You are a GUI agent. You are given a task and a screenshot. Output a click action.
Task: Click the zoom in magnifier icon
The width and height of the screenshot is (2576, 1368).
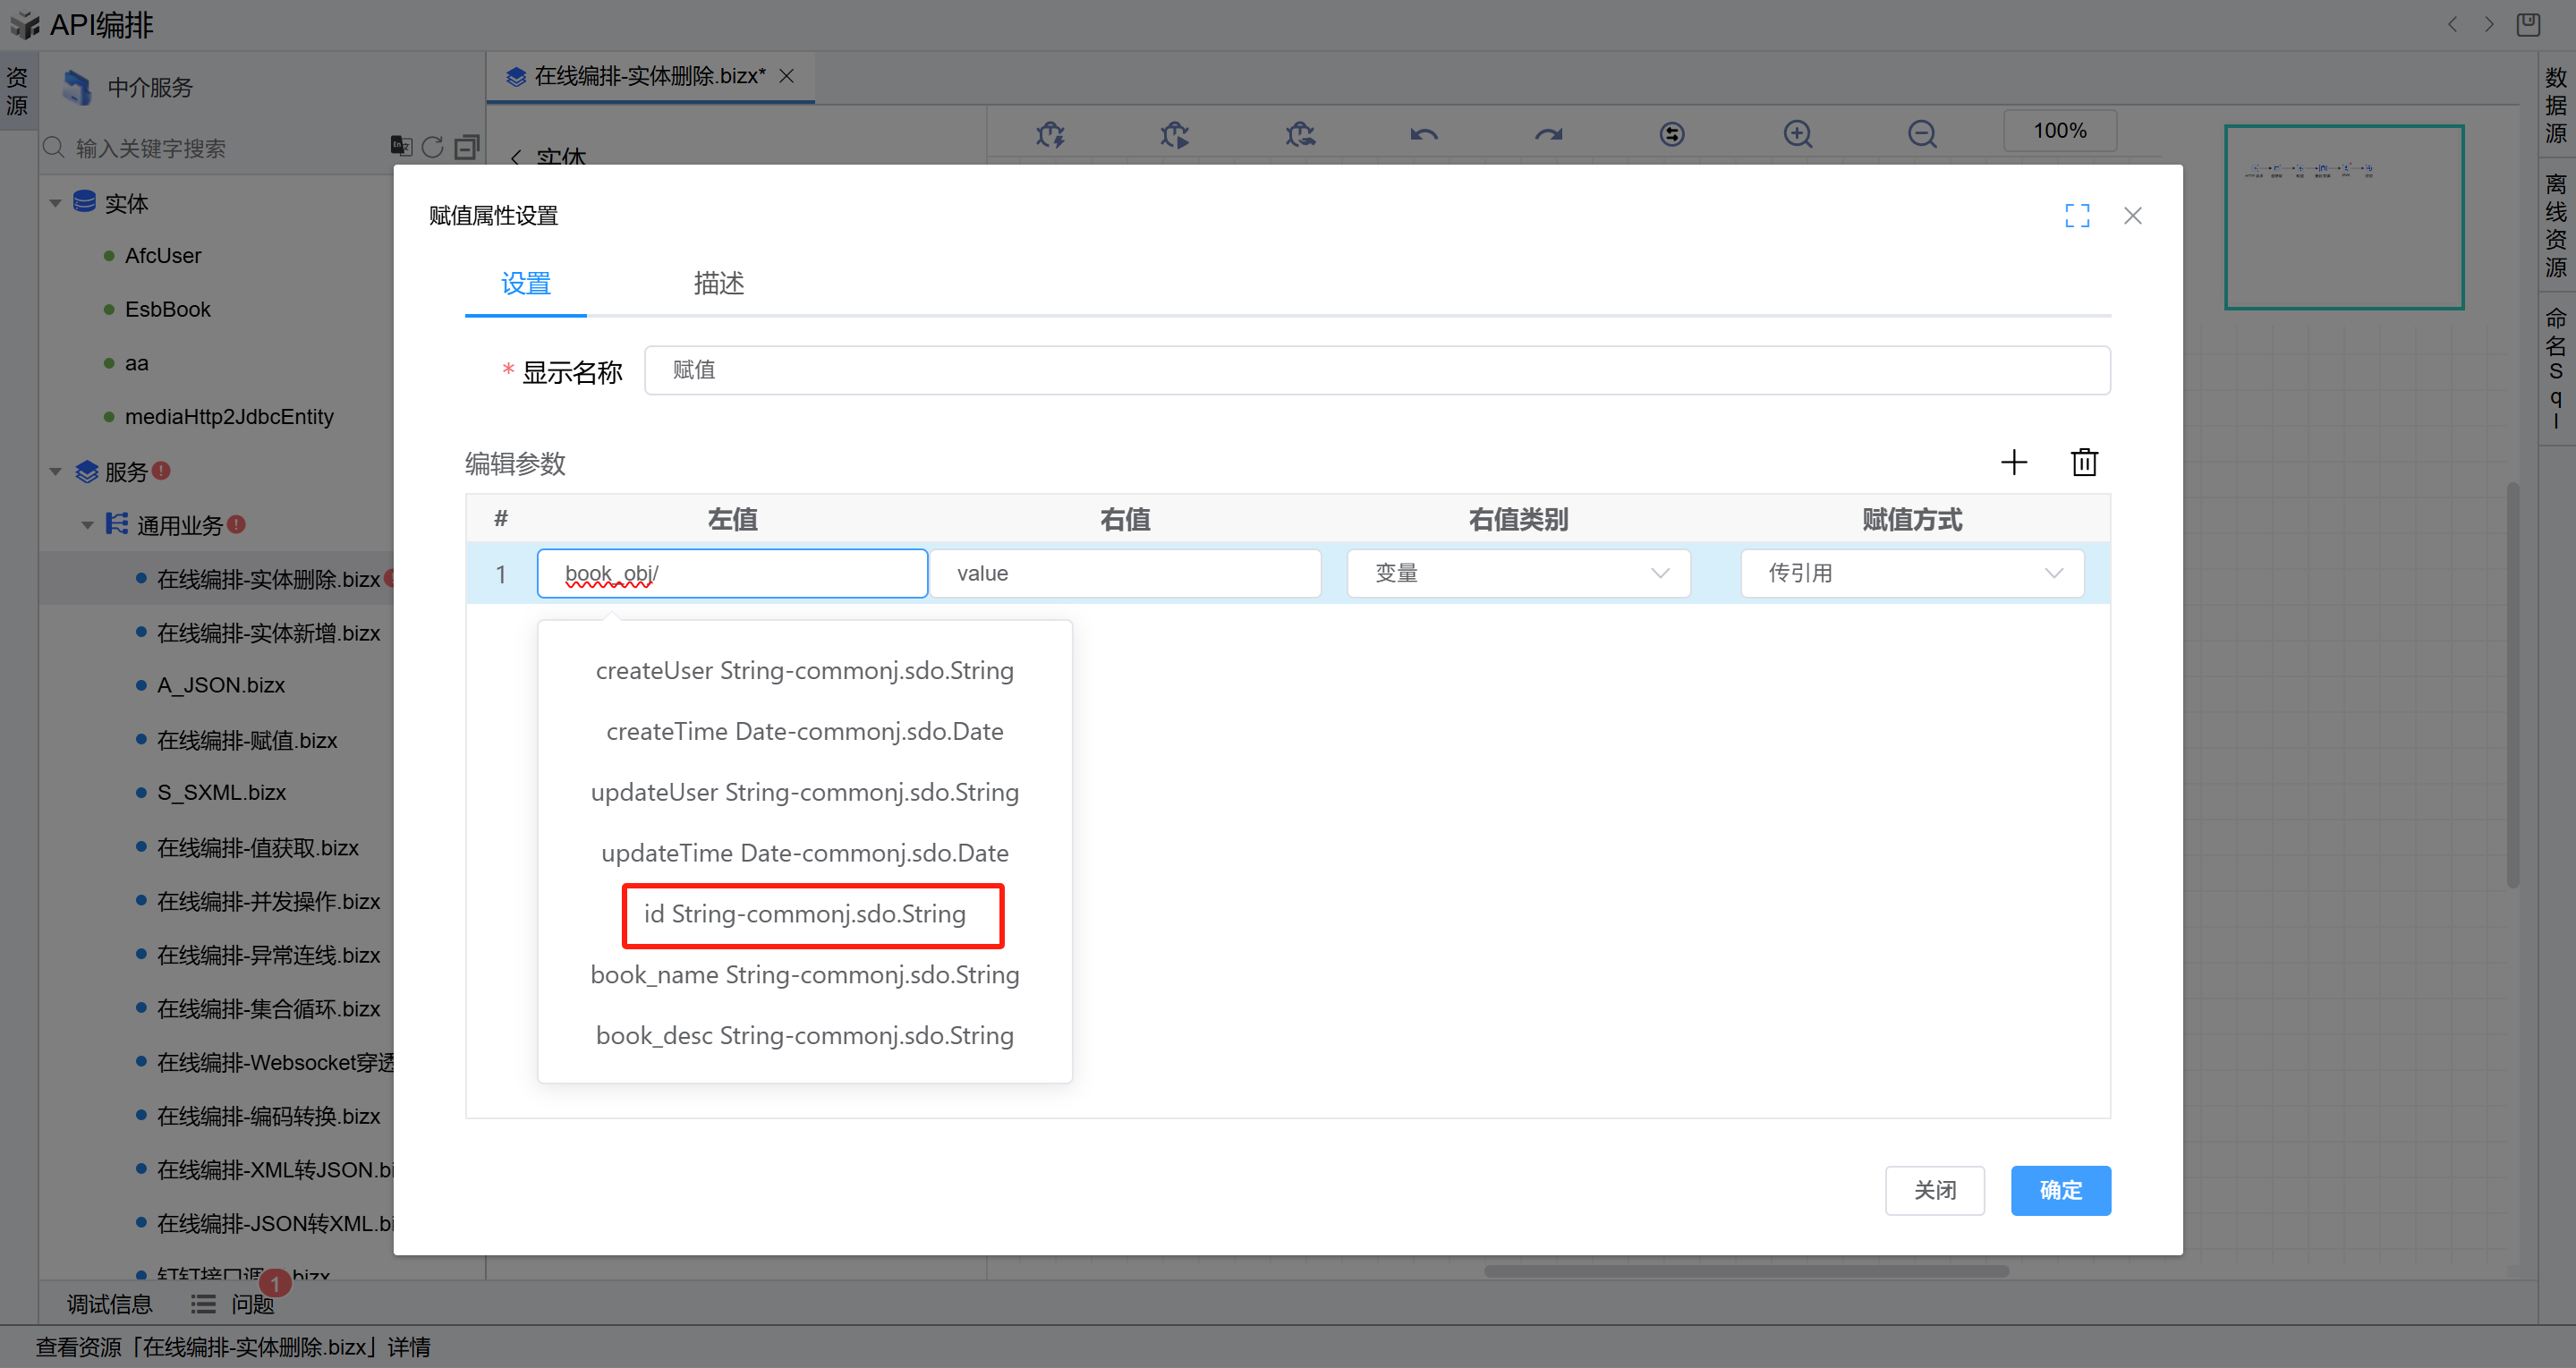1797,133
